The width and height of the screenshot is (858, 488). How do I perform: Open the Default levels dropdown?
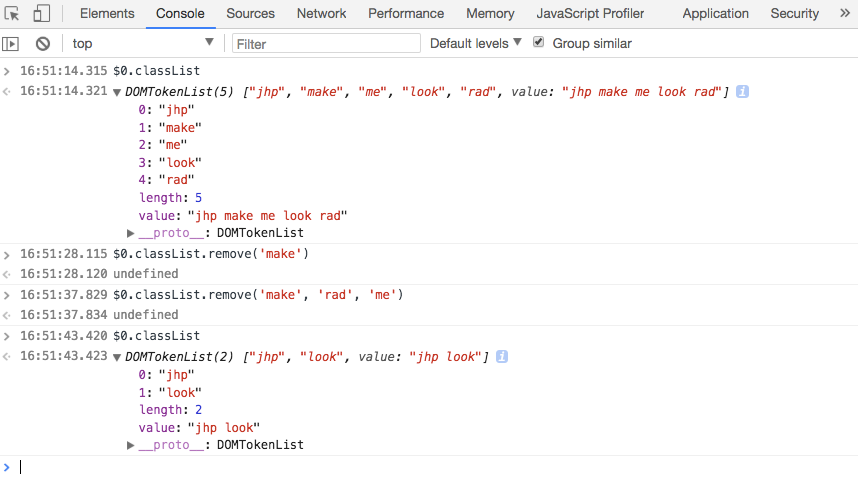[476, 43]
